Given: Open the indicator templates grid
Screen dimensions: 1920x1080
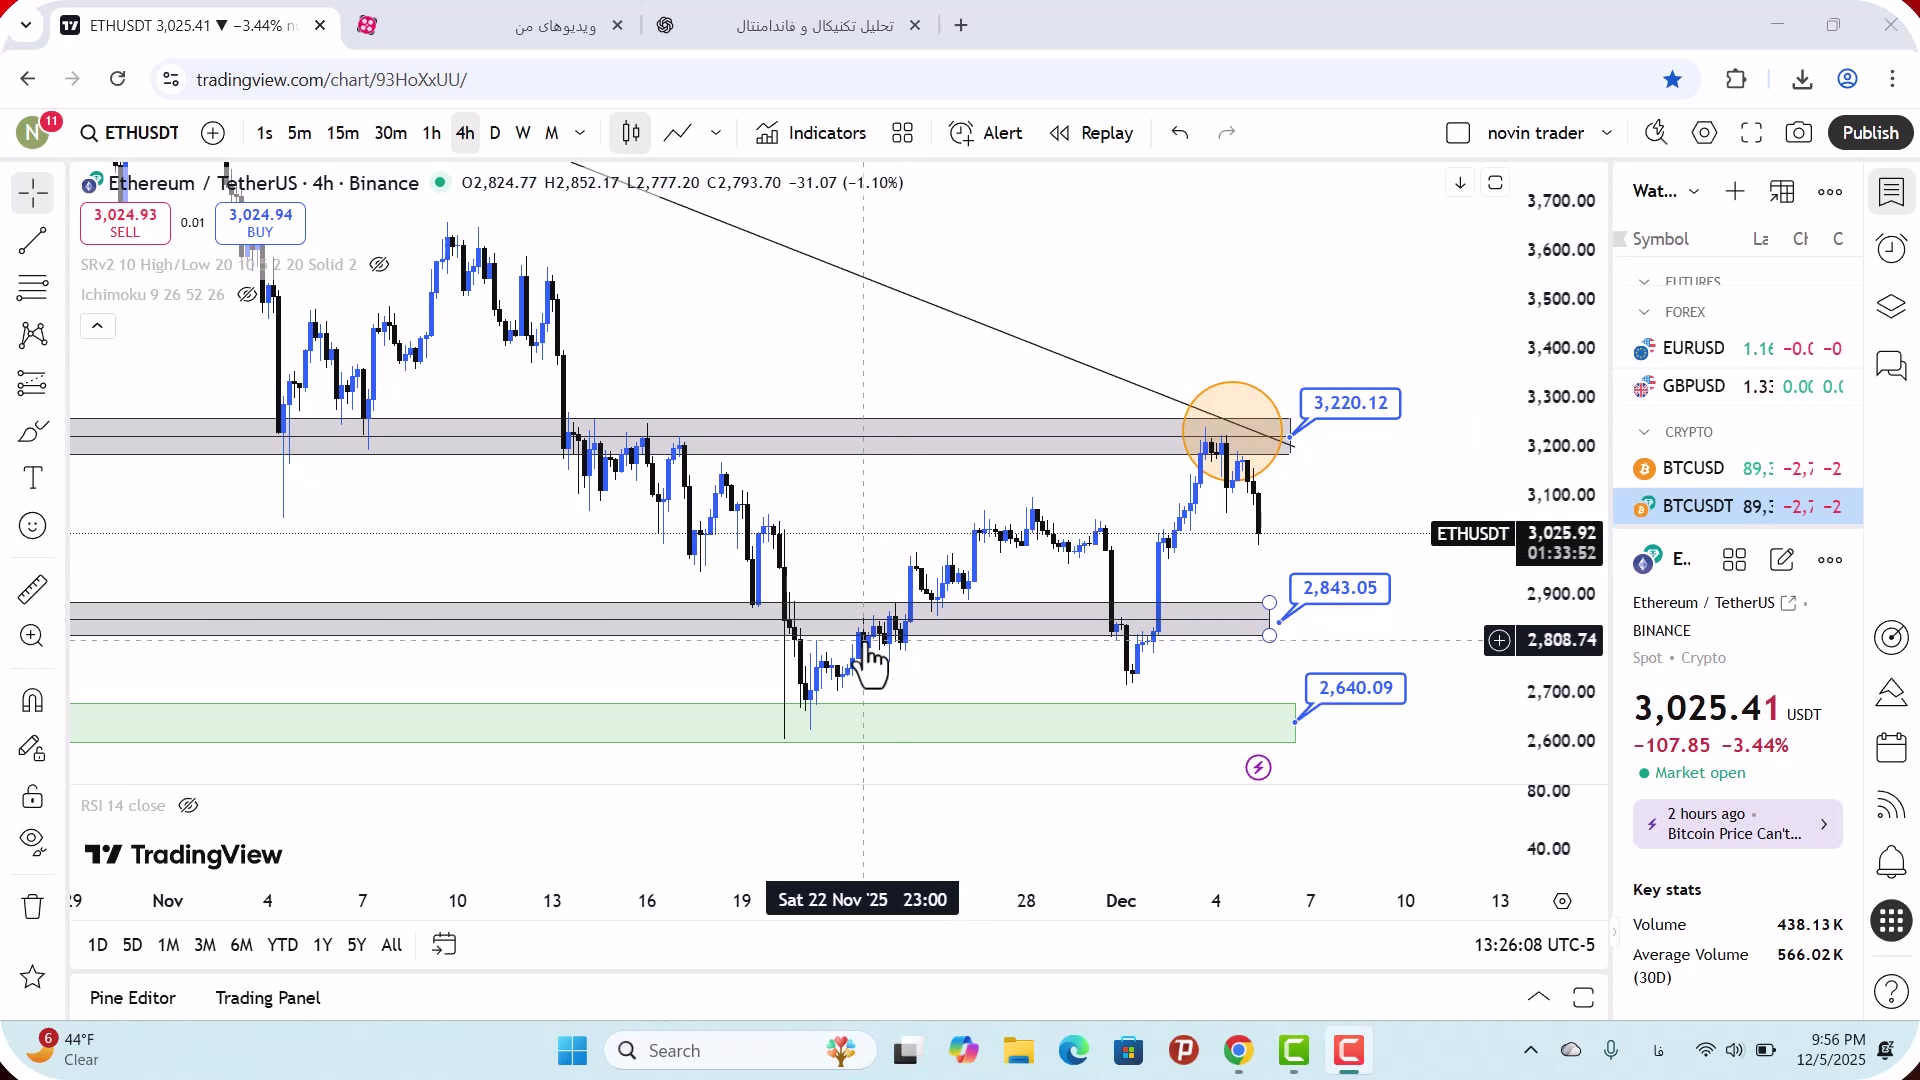Looking at the screenshot, I should click(902, 133).
